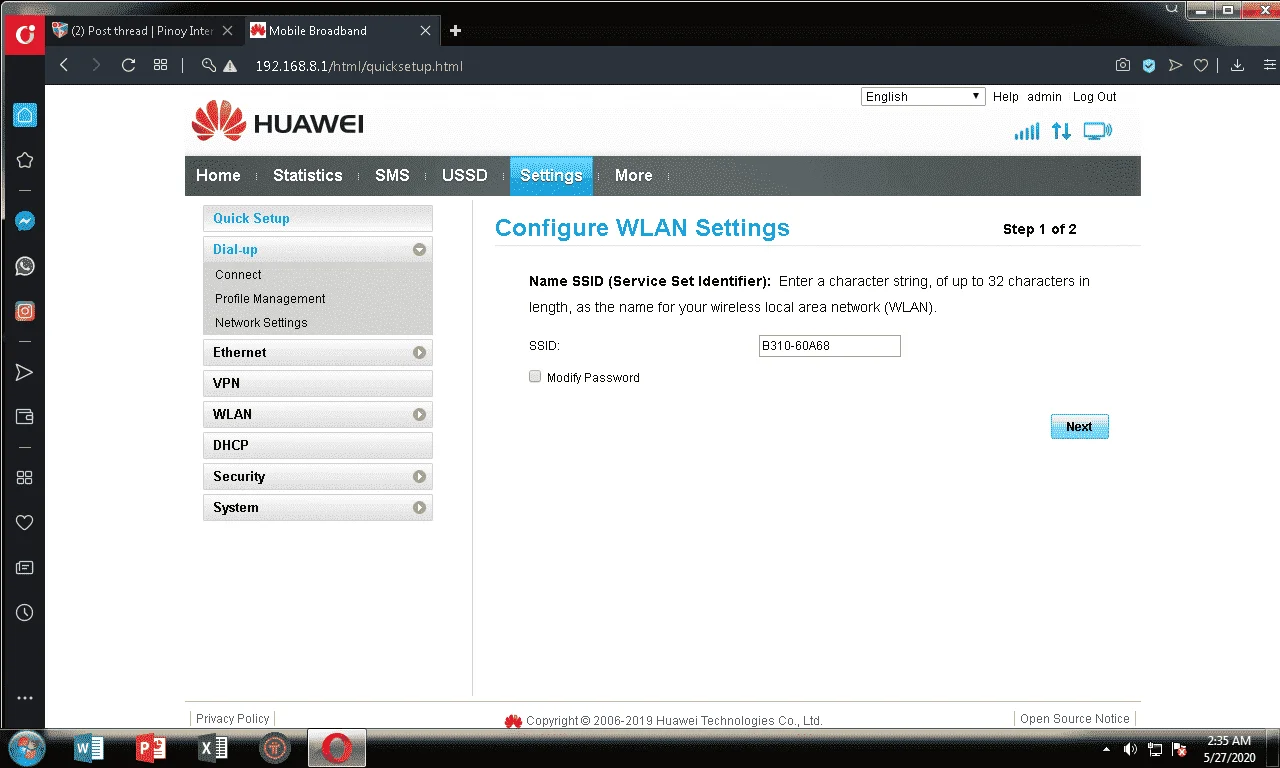
Task: Open the More navigation tab
Action: [634, 176]
